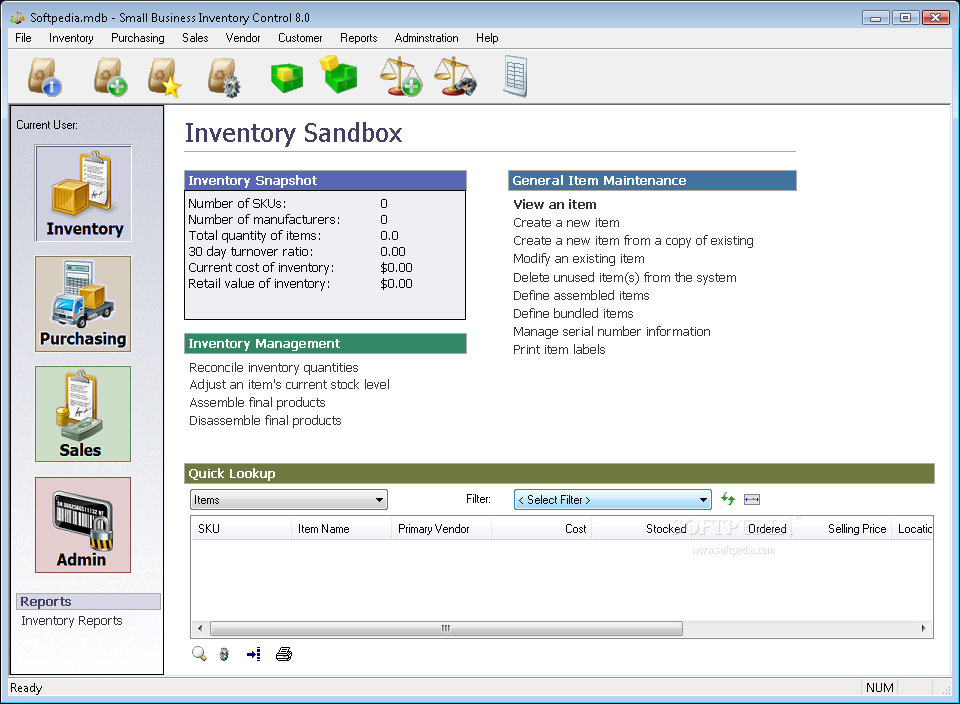960x704 pixels.
Task: Click Delete unused item(s) from the system
Action: point(624,277)
